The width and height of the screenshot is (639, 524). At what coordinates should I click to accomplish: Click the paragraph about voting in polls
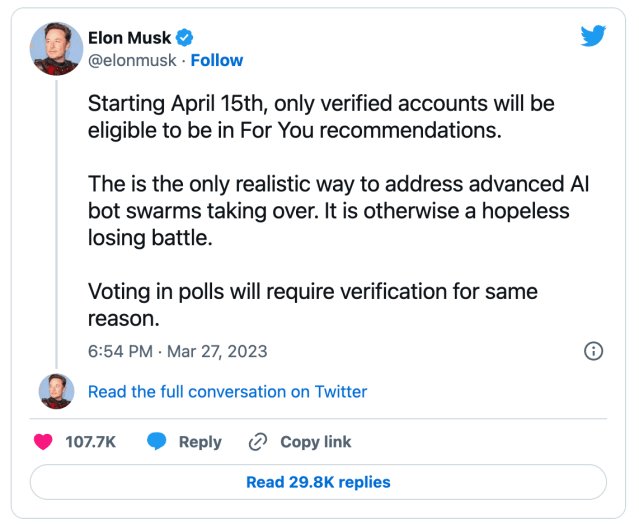click(312, 304)
